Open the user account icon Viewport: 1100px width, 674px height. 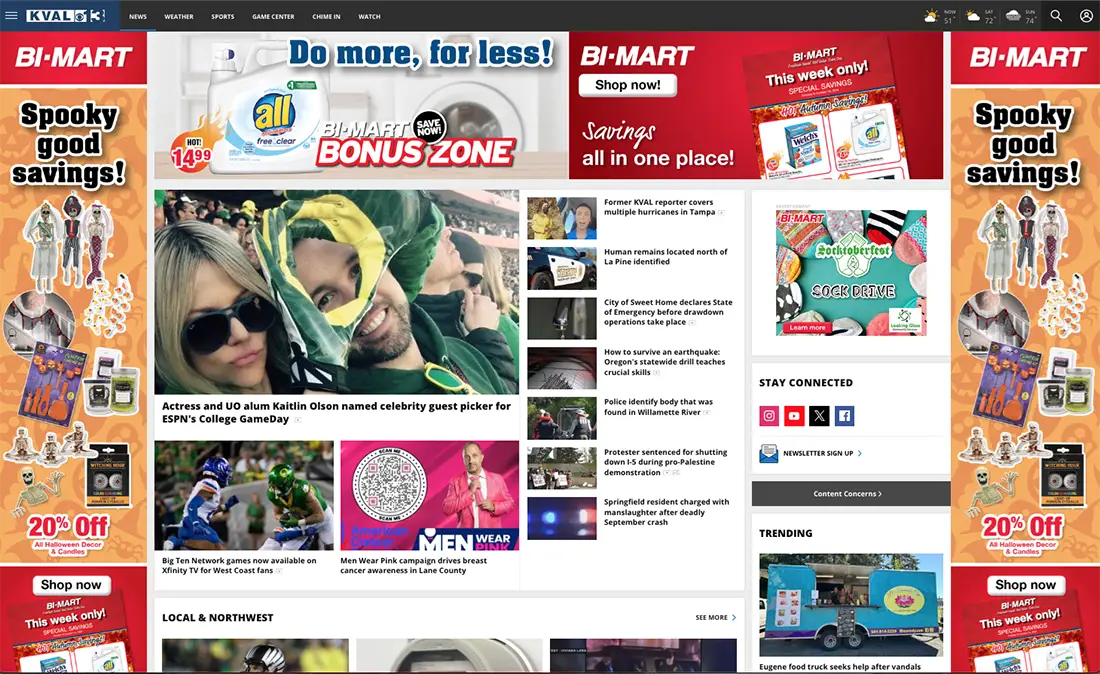(x=1085, y=15)
